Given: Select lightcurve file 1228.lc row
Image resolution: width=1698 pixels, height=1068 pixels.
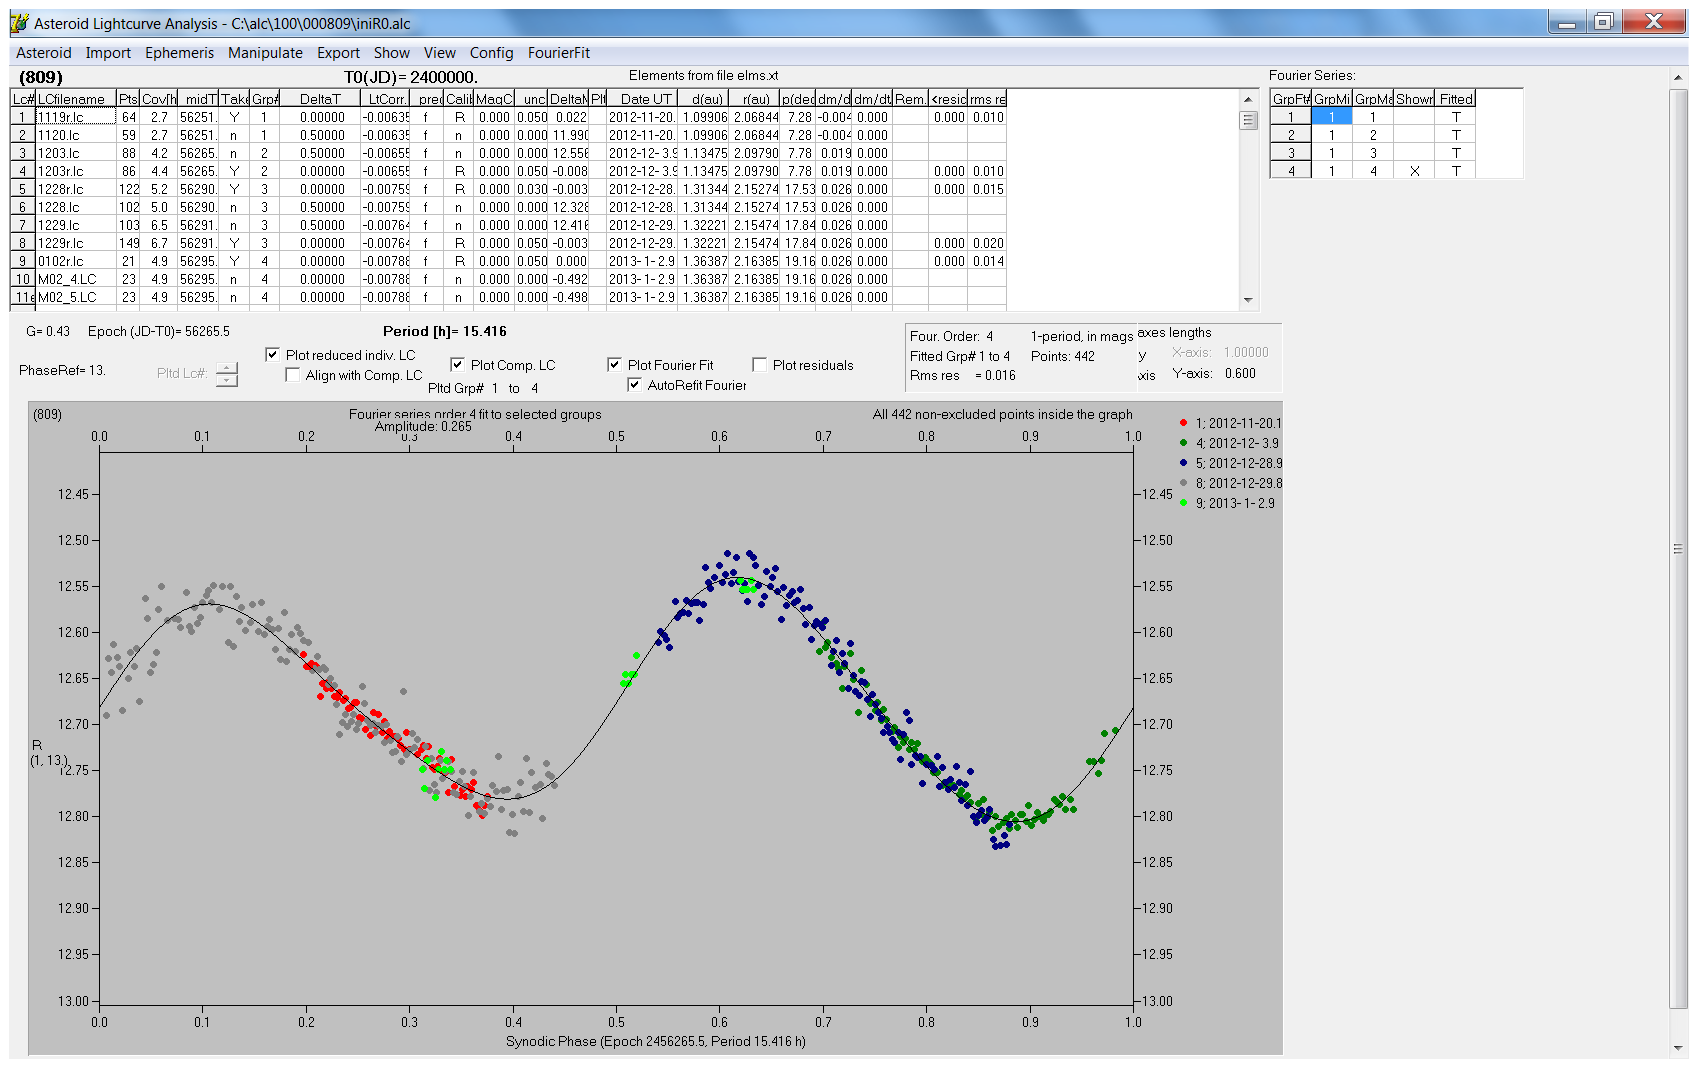Looking at the screenshot, I should coord(508,207).
